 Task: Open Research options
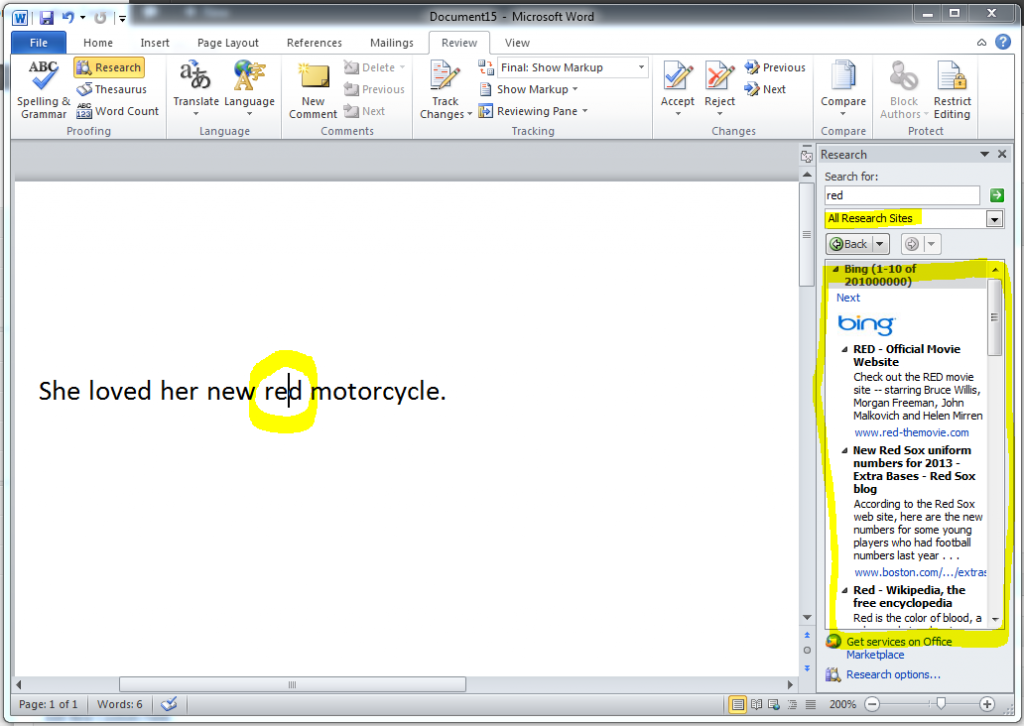click(x=893, y=674)
